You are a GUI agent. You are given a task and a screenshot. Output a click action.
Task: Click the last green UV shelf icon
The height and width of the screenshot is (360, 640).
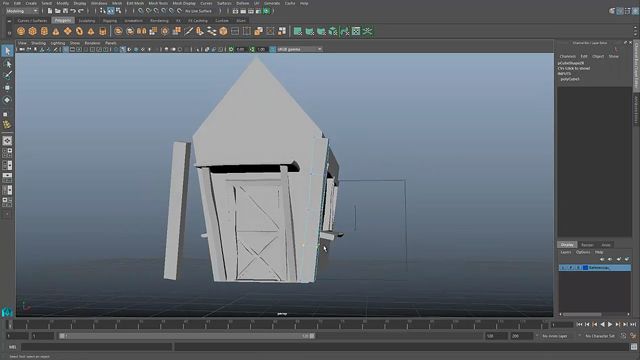click(368, 31)
